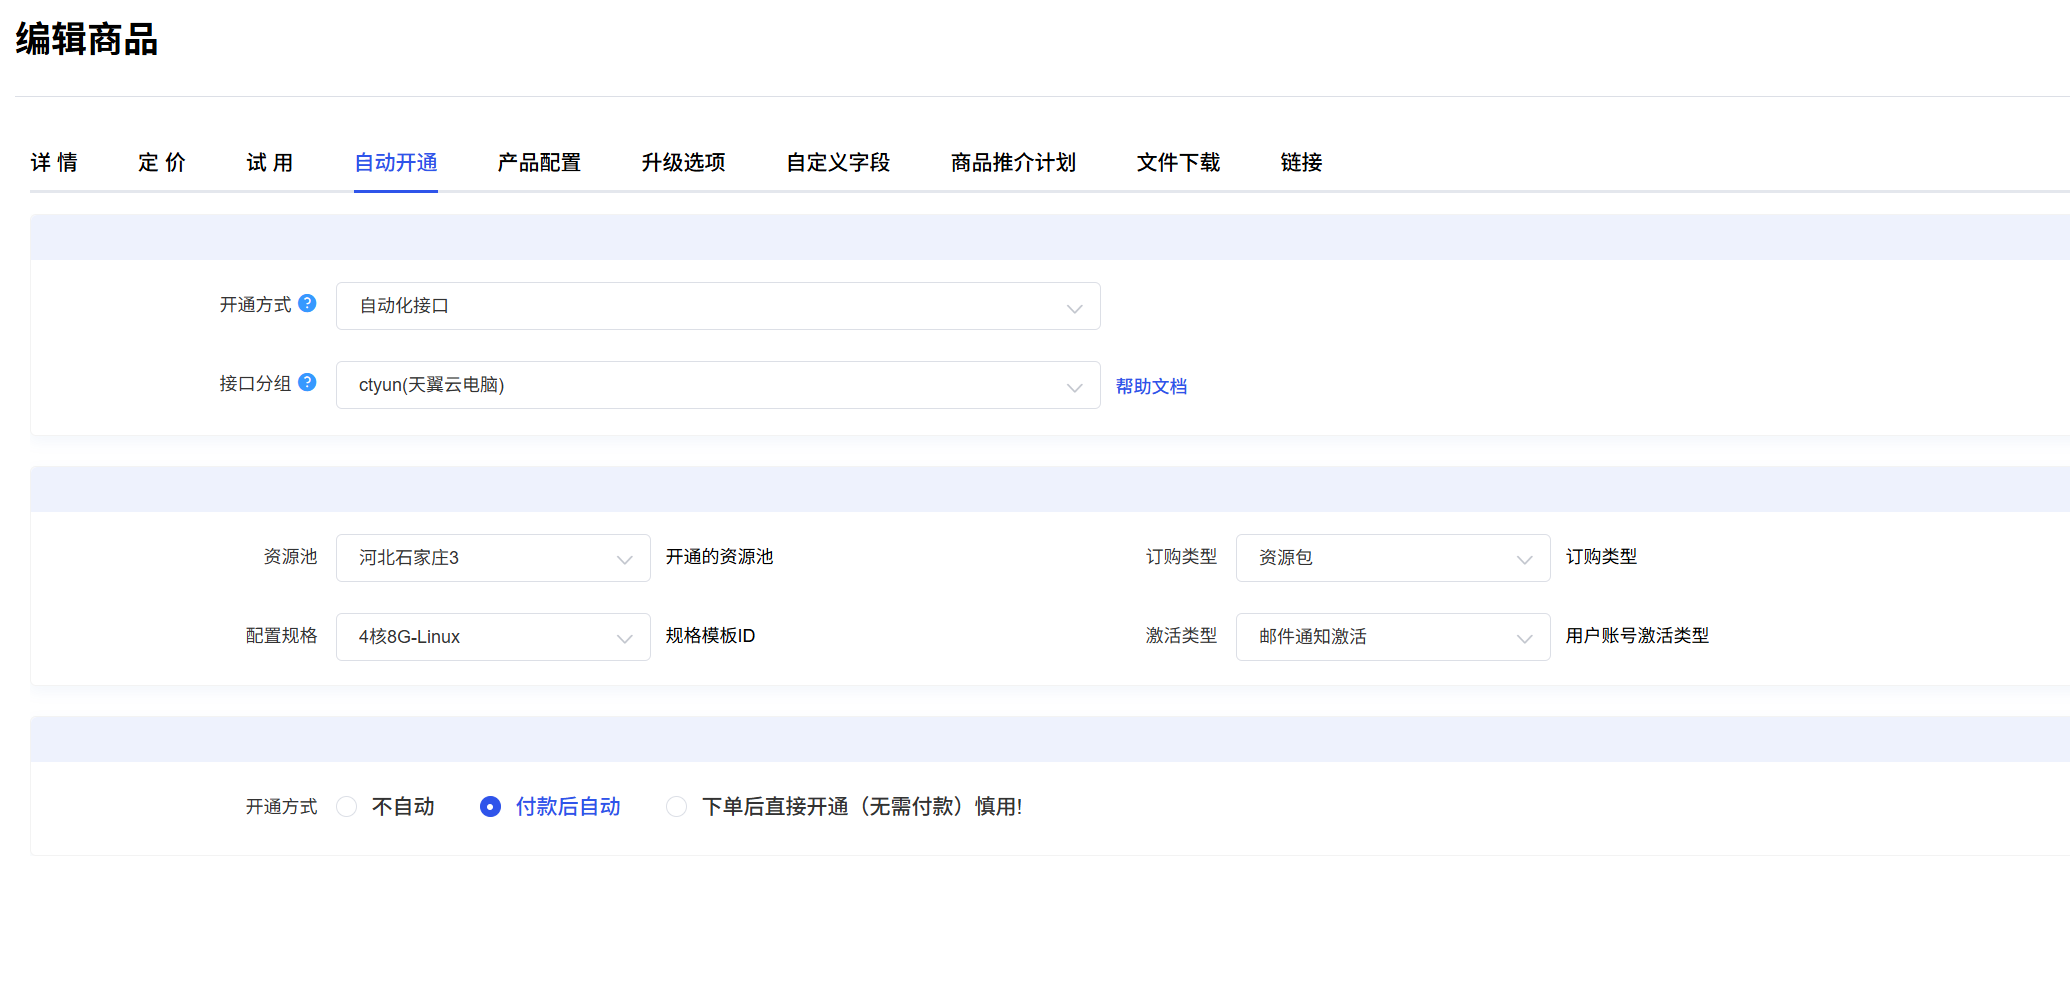
Task: Select 下单后直接开通 radio option
Action: [677, 807]
